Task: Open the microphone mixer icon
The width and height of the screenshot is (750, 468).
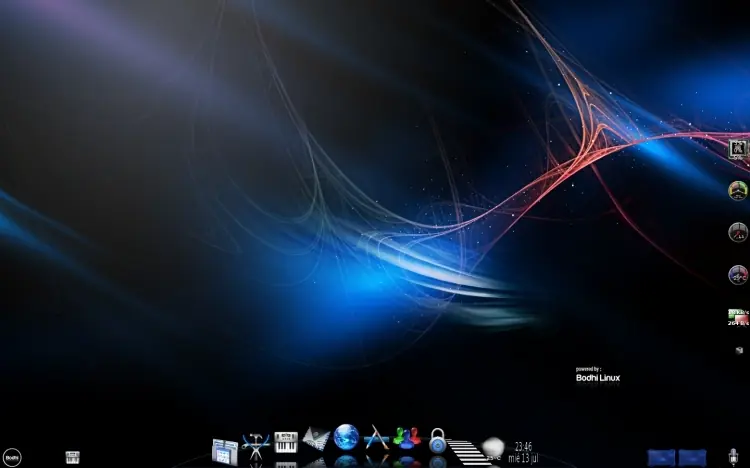Action: click(x=733, y=456)
